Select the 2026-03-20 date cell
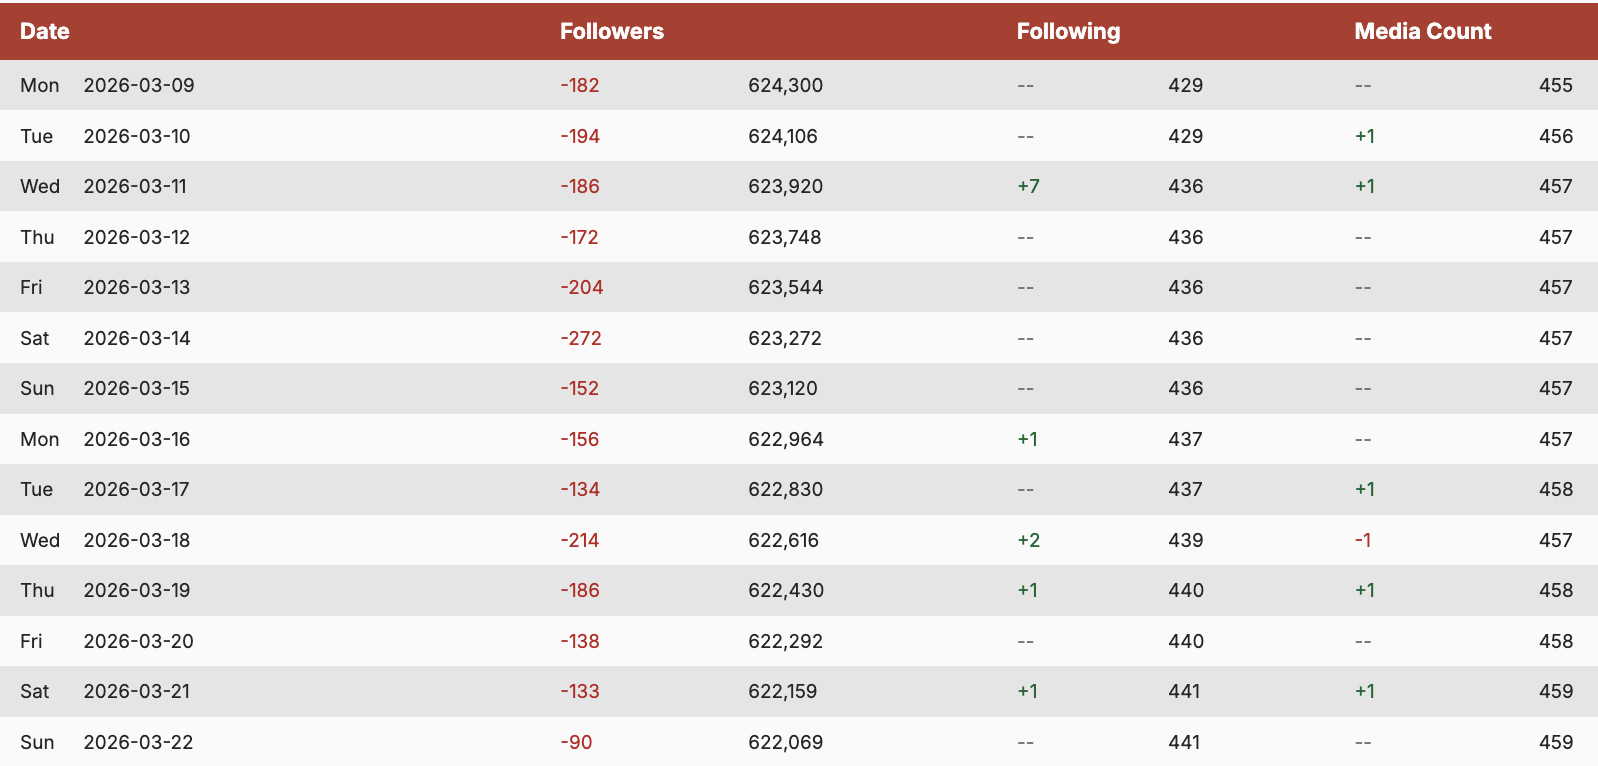 [139, 641]
